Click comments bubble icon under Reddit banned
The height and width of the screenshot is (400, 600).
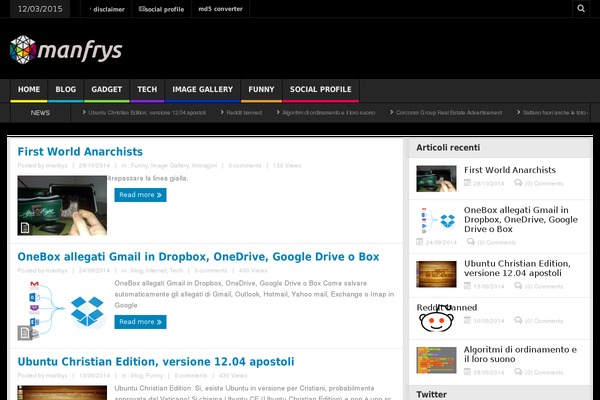click(x=518, y=320)
